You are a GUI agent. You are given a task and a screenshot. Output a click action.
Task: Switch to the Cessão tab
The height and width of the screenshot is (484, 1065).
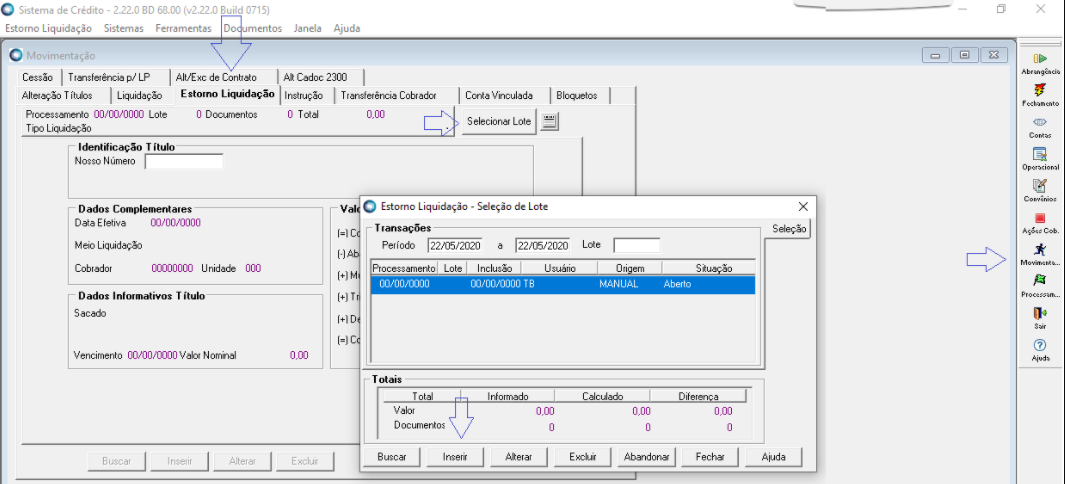37,77
